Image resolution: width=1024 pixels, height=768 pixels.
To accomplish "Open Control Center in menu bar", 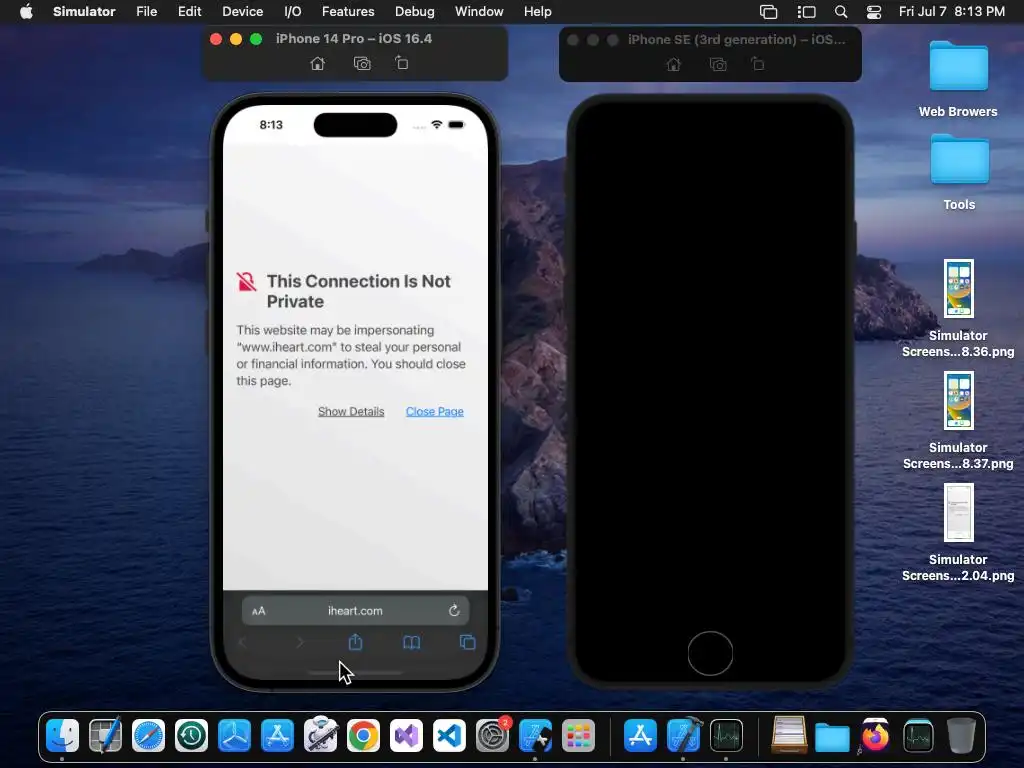I will click(874, 12).
